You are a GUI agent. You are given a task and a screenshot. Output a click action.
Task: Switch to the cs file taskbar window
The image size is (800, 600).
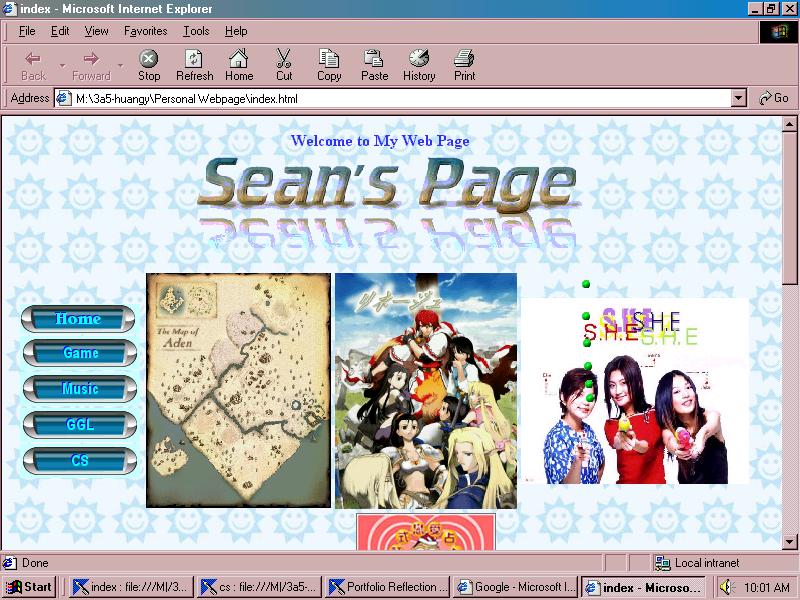pyautogui.click(x=259, y=587)
